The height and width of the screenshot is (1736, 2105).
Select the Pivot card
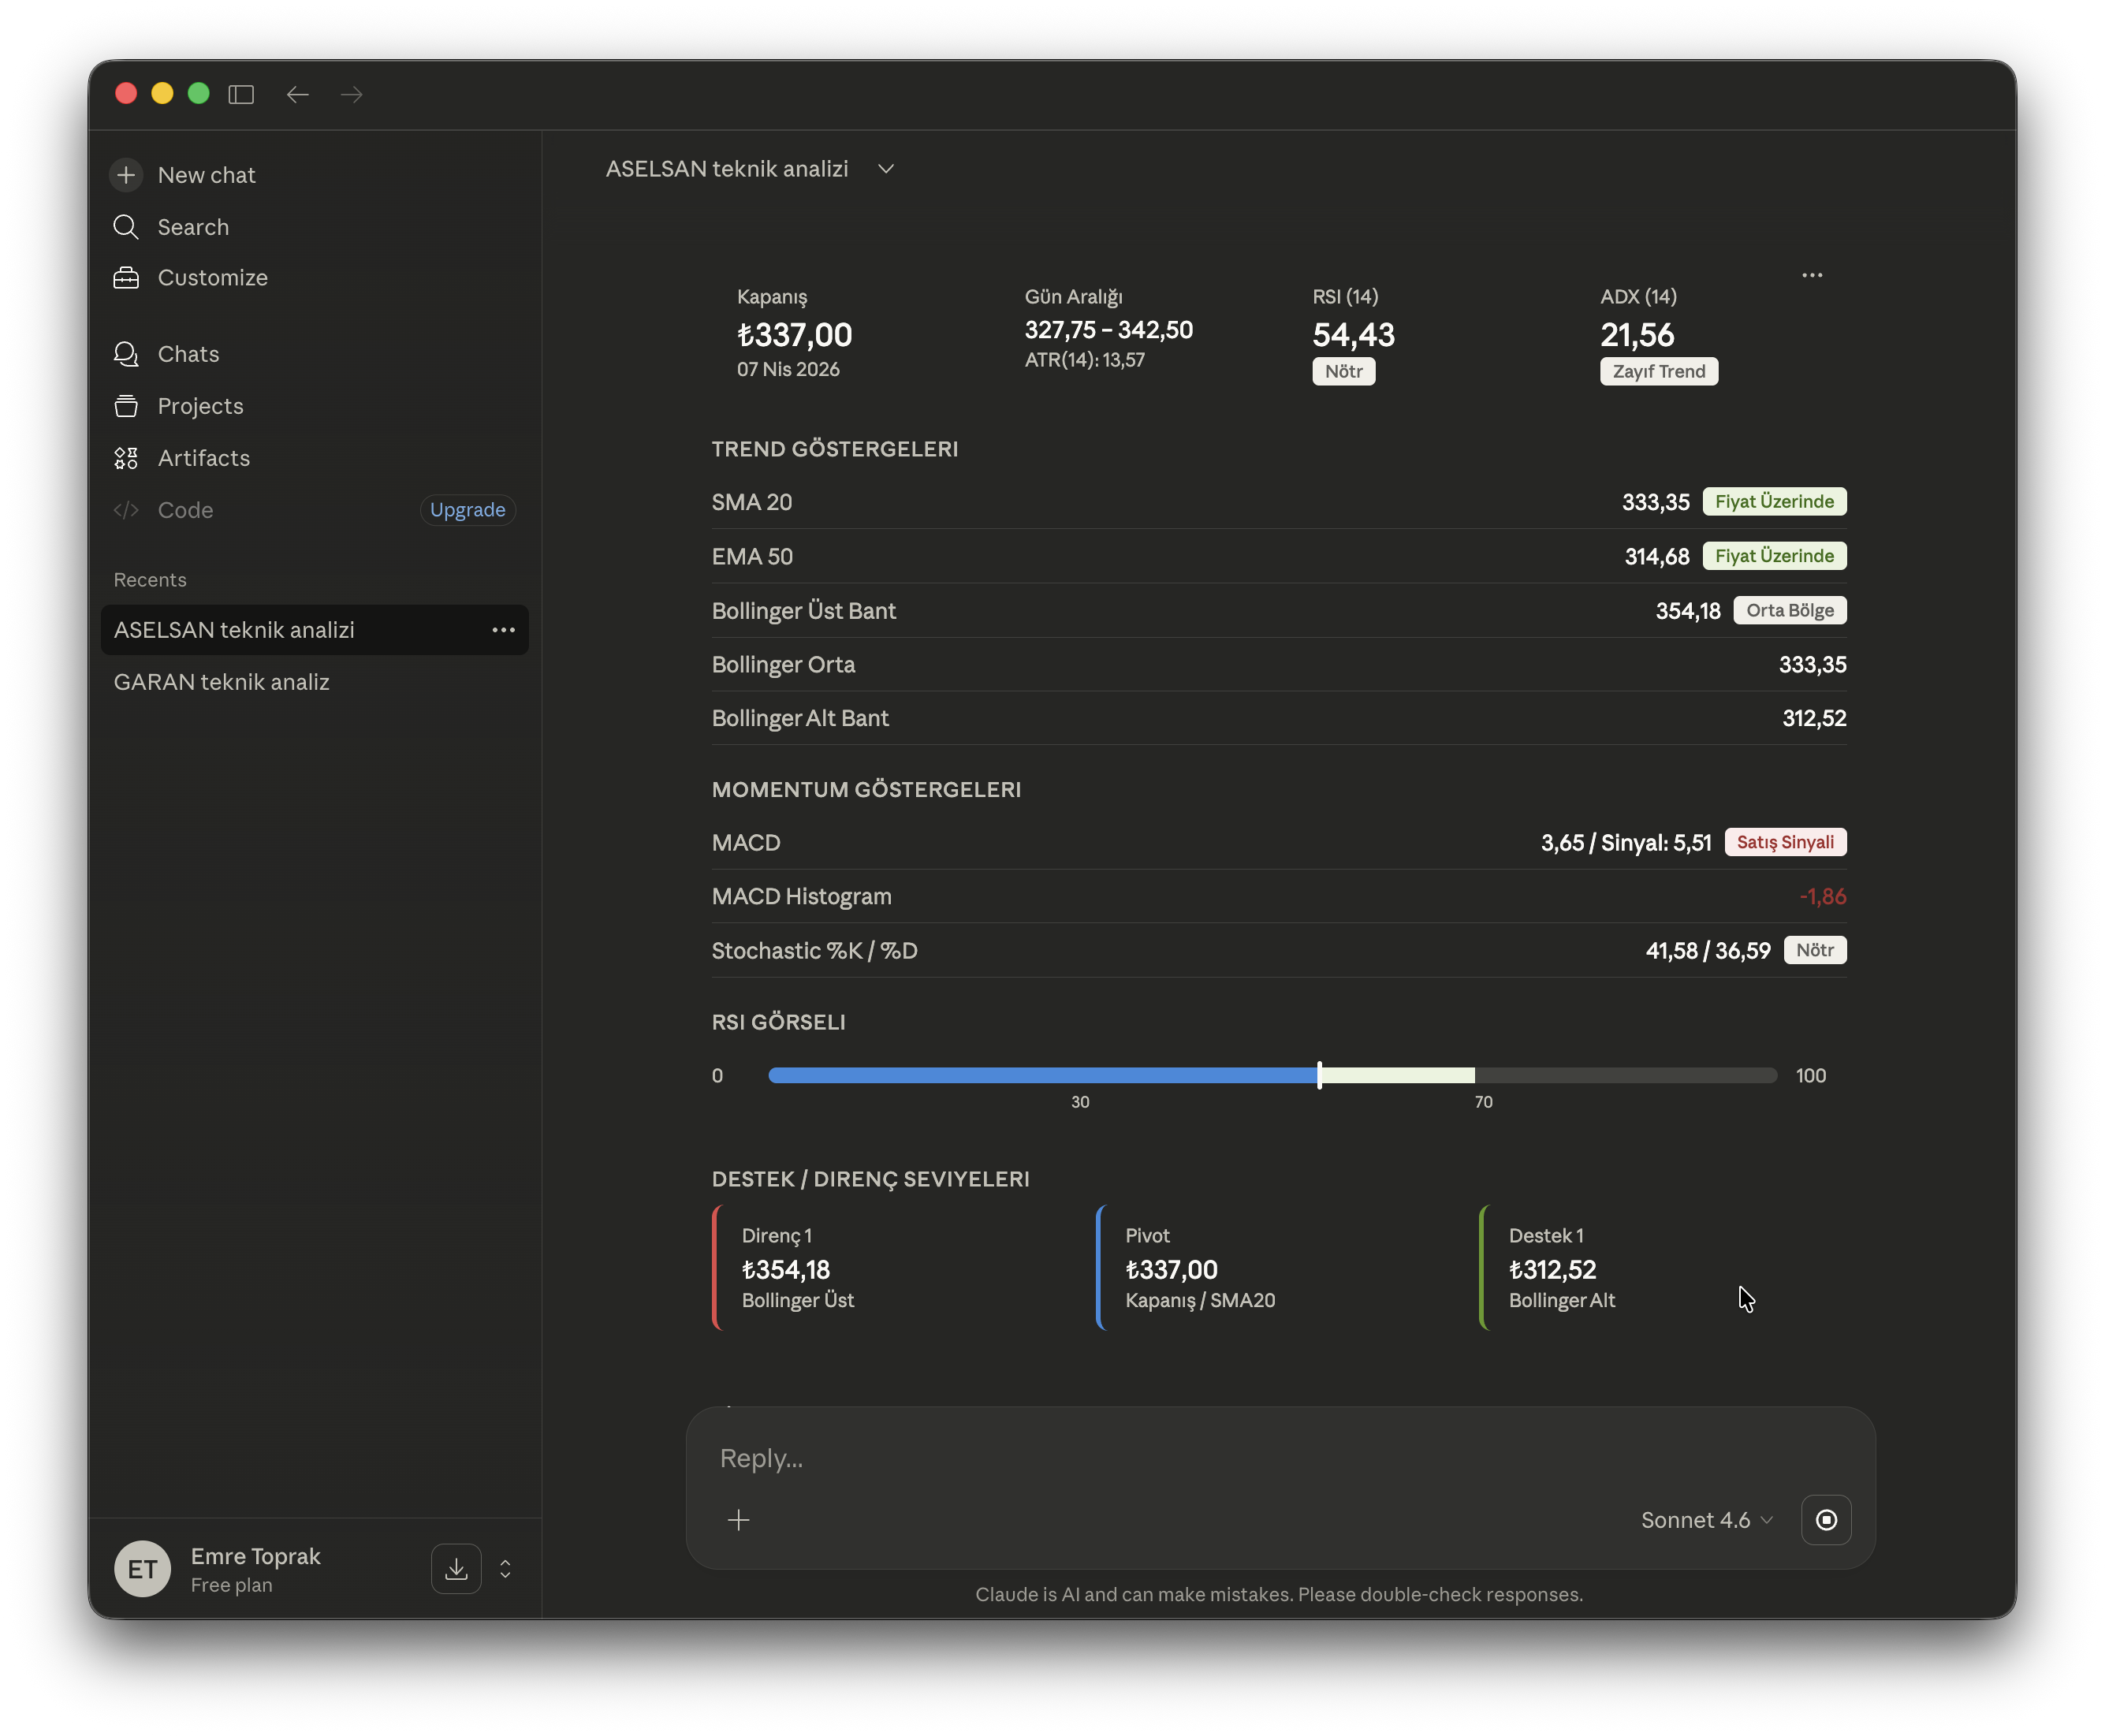tap(1279, 1267)
